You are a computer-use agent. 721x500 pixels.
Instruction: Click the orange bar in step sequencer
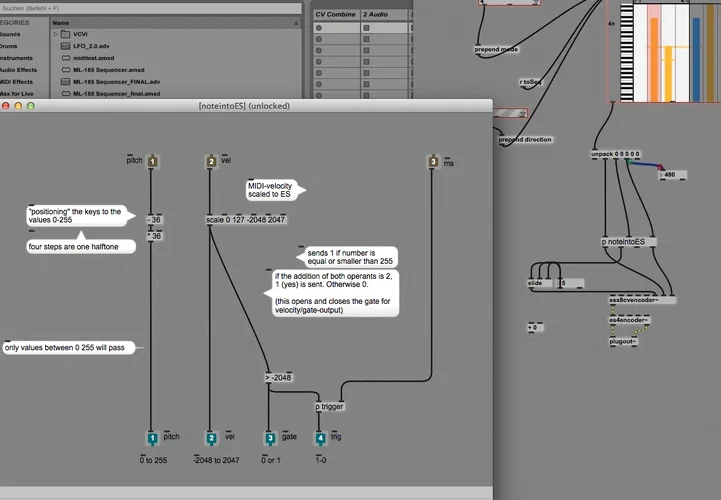pyautogui.click(x=653, y=60)
